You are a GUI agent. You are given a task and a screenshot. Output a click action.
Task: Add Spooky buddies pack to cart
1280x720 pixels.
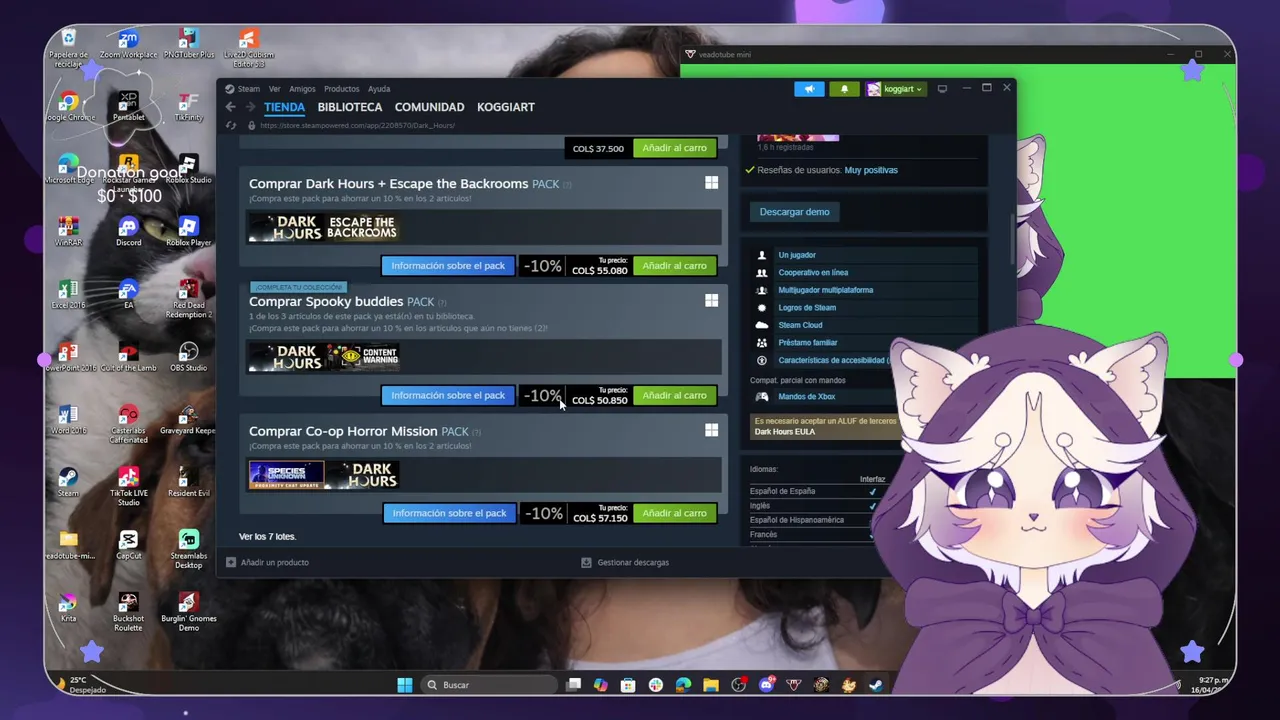pyautogui.click(x=675, y=395)
